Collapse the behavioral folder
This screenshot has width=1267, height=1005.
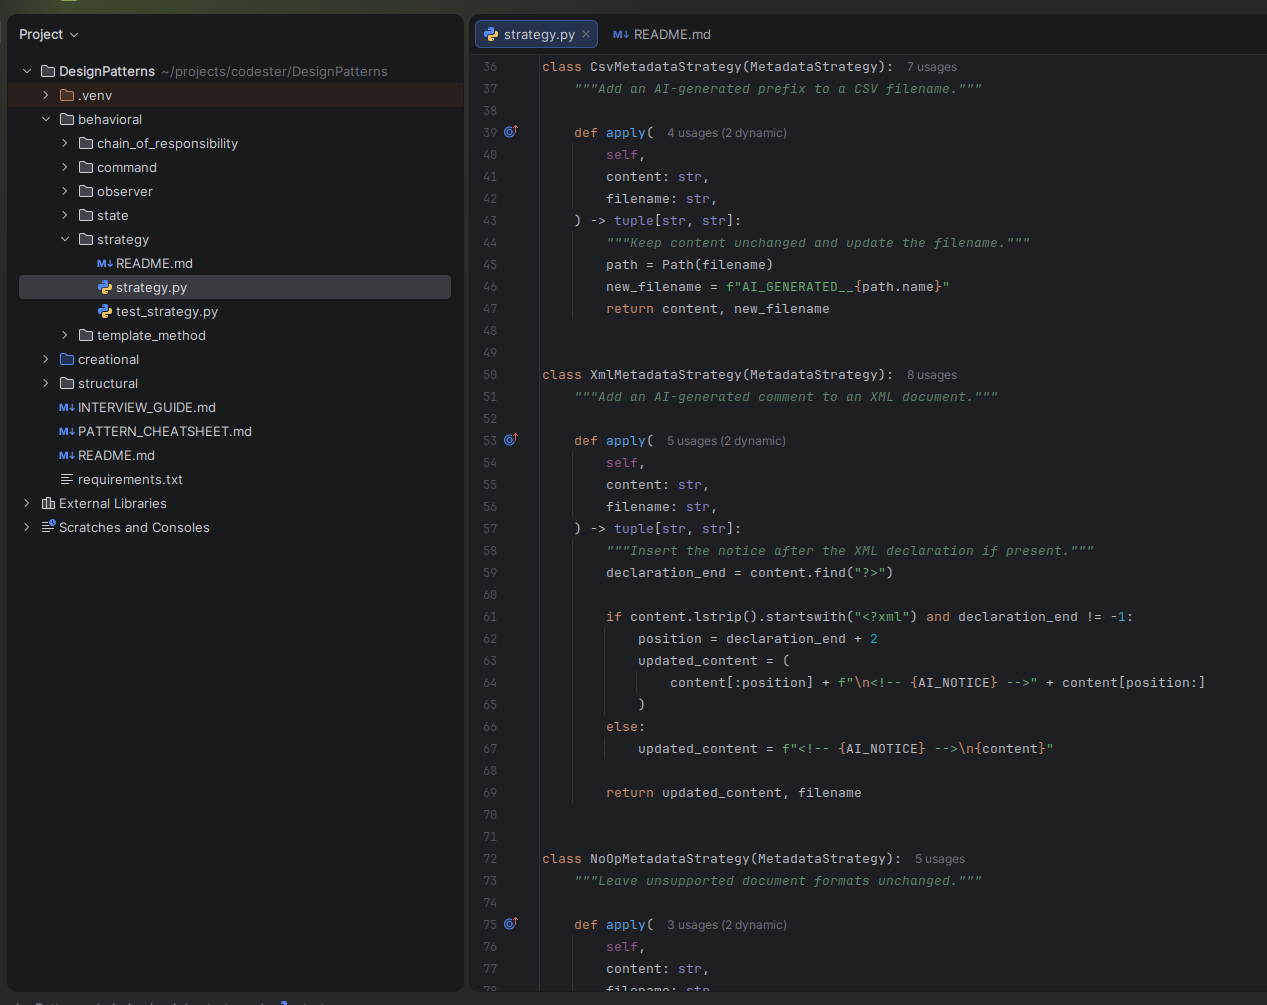pos(46,119)
